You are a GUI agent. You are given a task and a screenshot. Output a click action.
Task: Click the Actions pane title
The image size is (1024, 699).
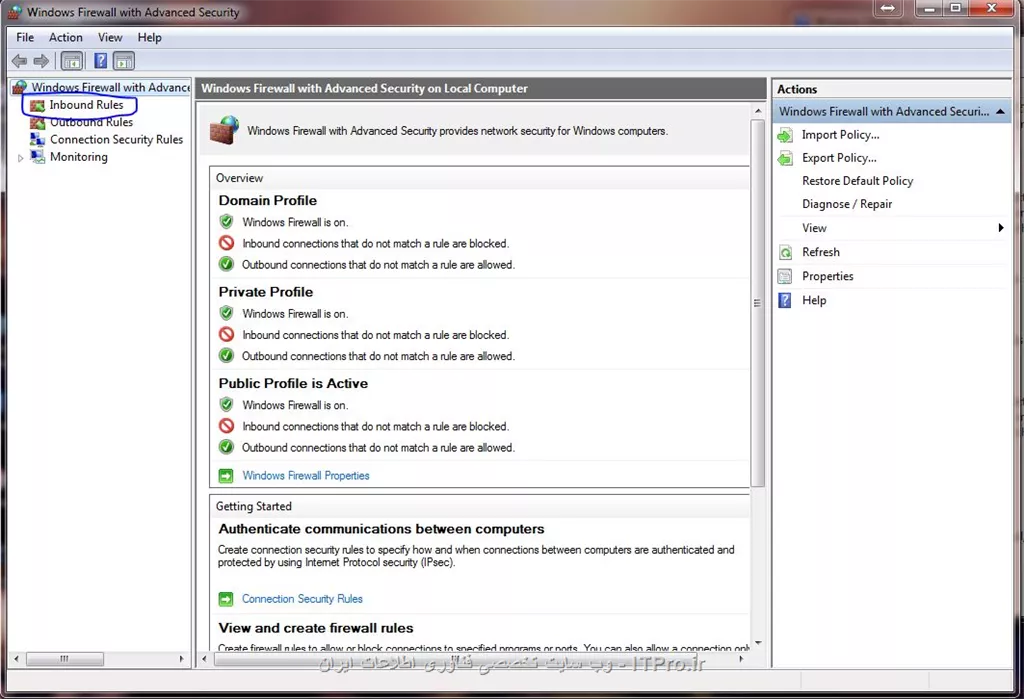pos(797,89)
